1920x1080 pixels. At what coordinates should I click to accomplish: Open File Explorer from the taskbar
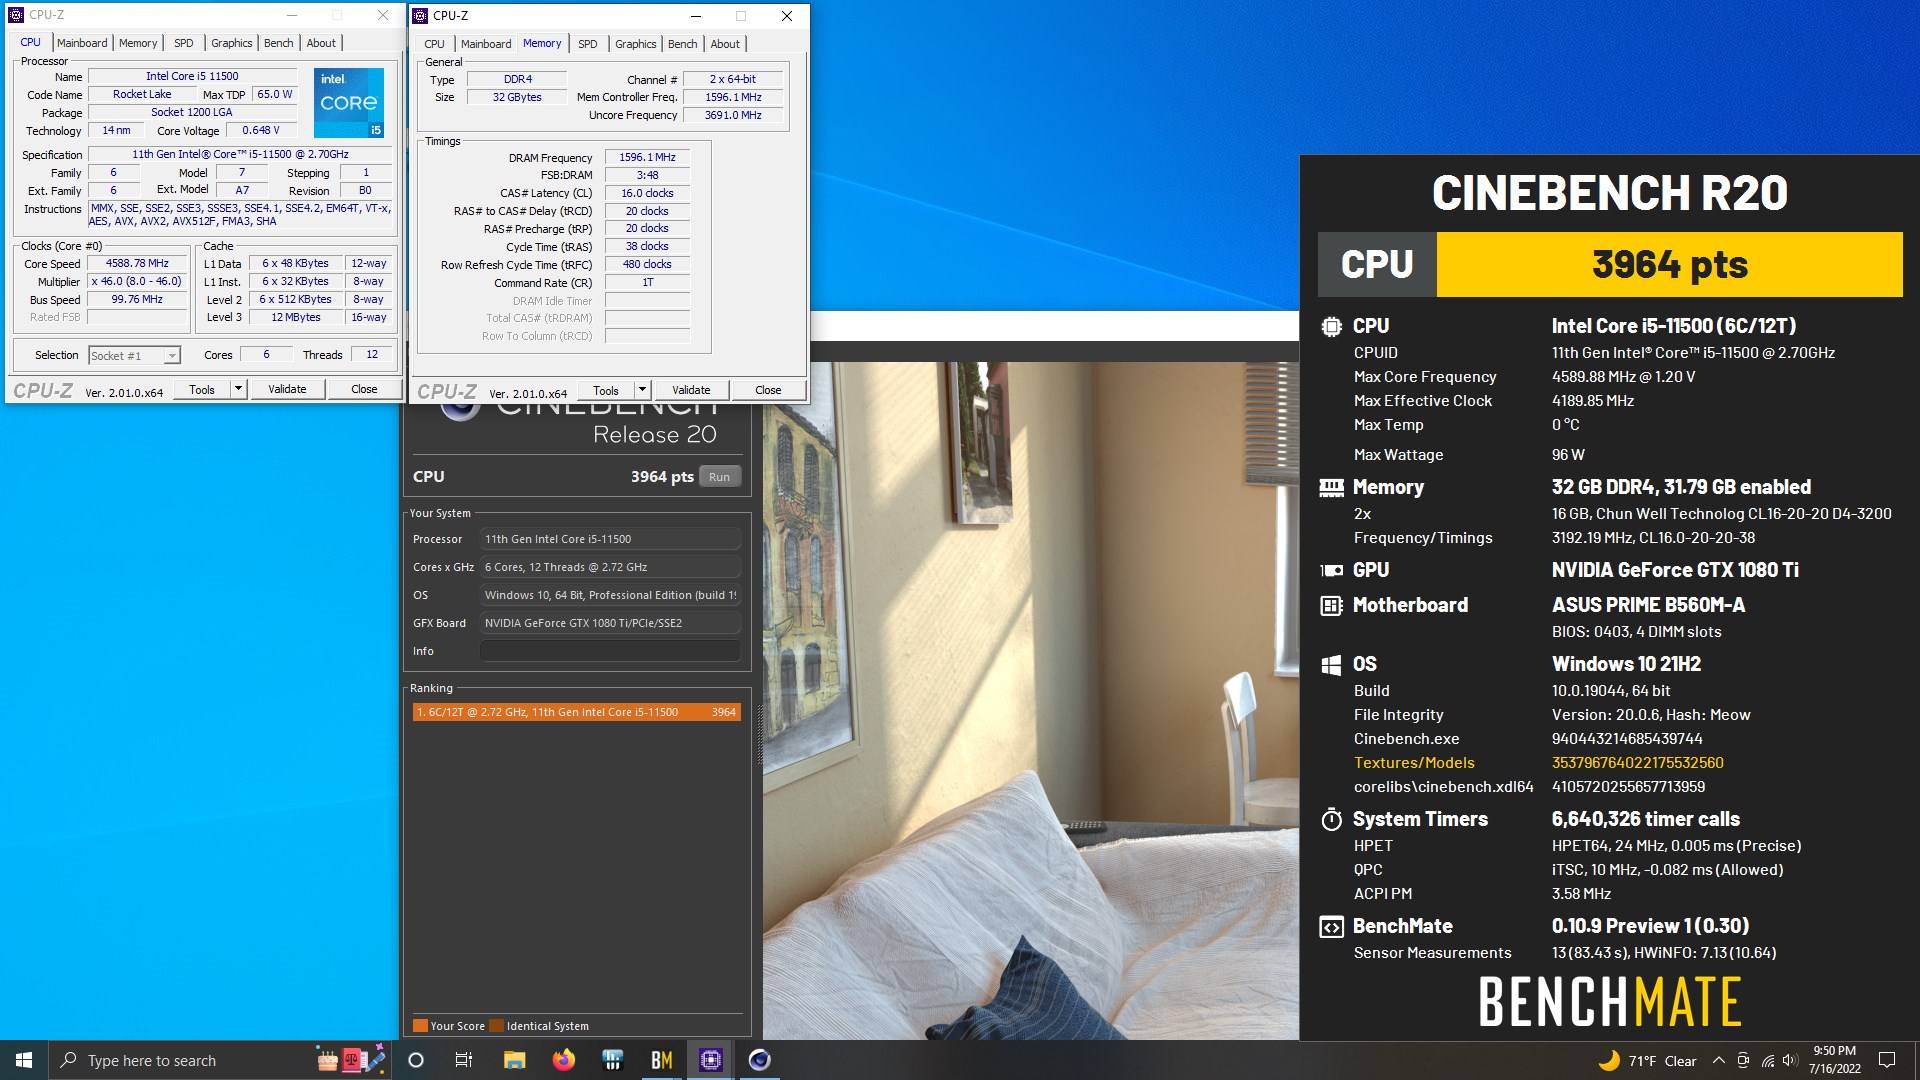click(x=514, y=1060)
